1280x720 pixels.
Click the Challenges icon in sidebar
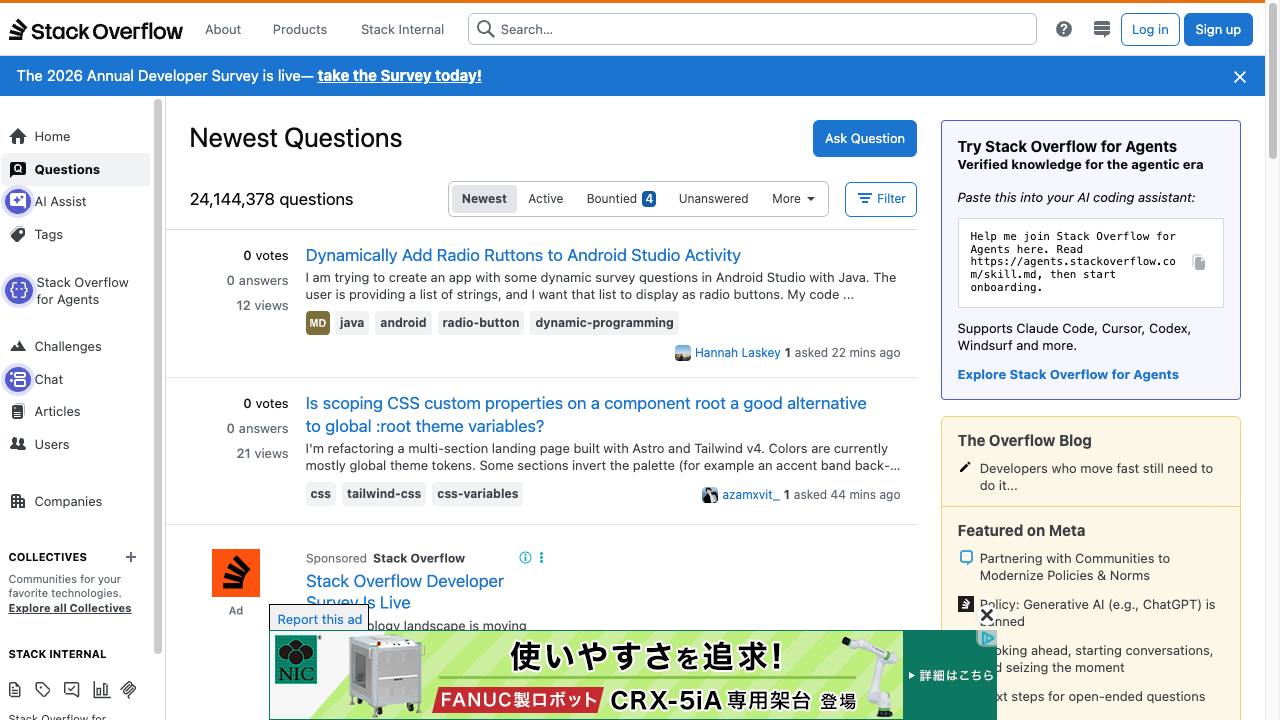point(18,346)
